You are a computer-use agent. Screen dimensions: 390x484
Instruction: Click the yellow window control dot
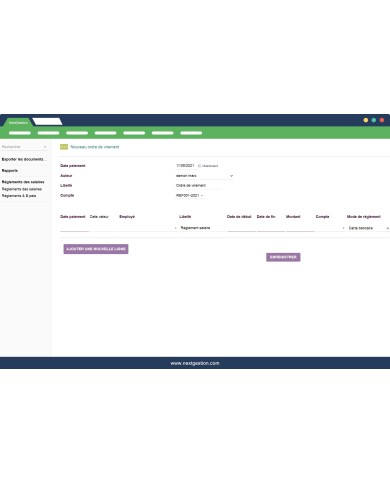pos(366,120)
